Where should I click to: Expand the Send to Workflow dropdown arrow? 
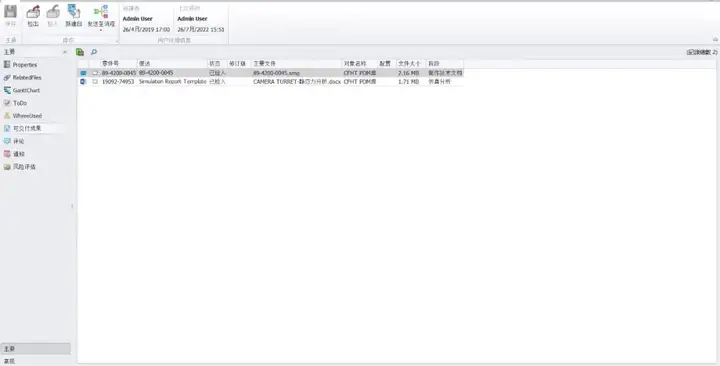(x=101, y=30)
